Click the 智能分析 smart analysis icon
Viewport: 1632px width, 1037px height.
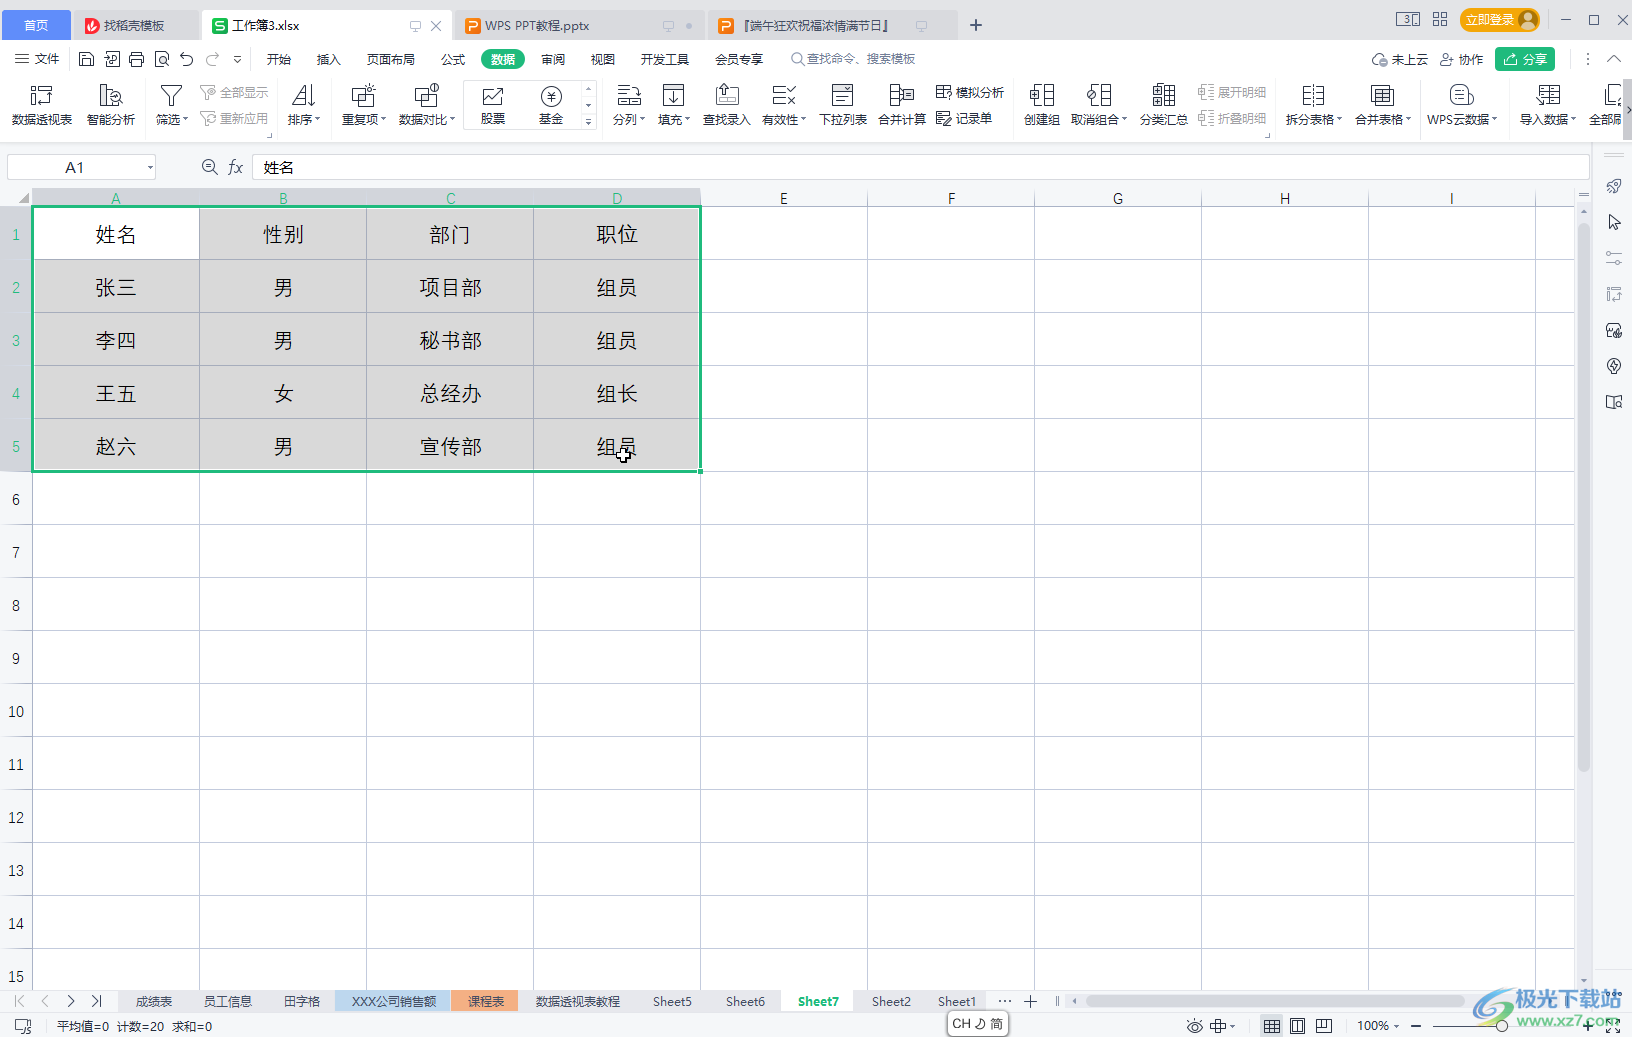[110, 105]
